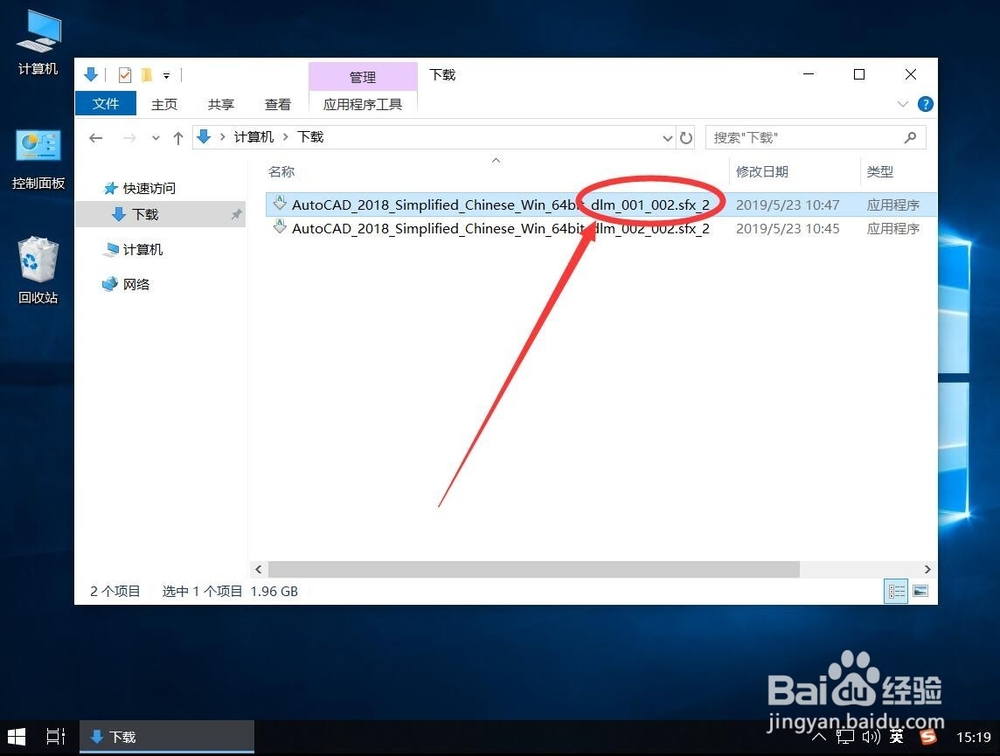Click the help question mark button
The width and height of the screenshot is (1000, 756).
(925, 103)
